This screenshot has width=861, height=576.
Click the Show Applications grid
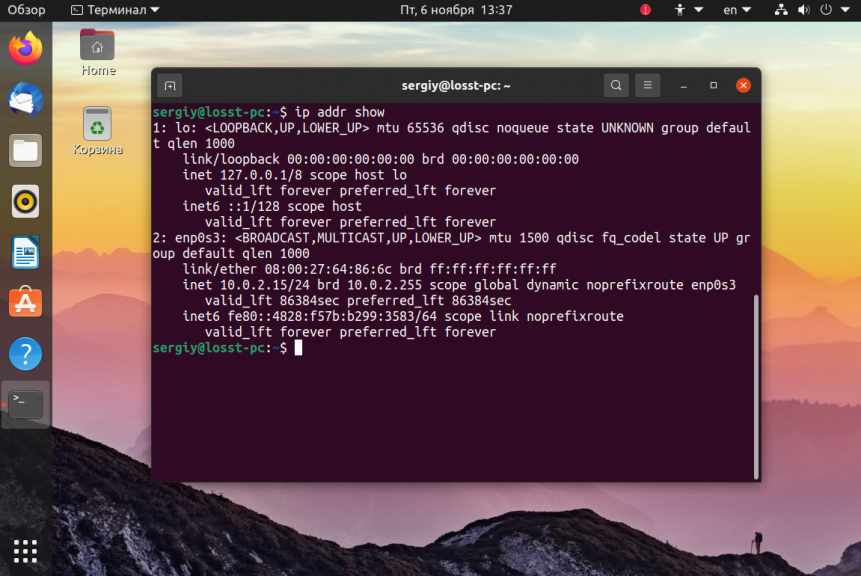(x=23, y=551)
